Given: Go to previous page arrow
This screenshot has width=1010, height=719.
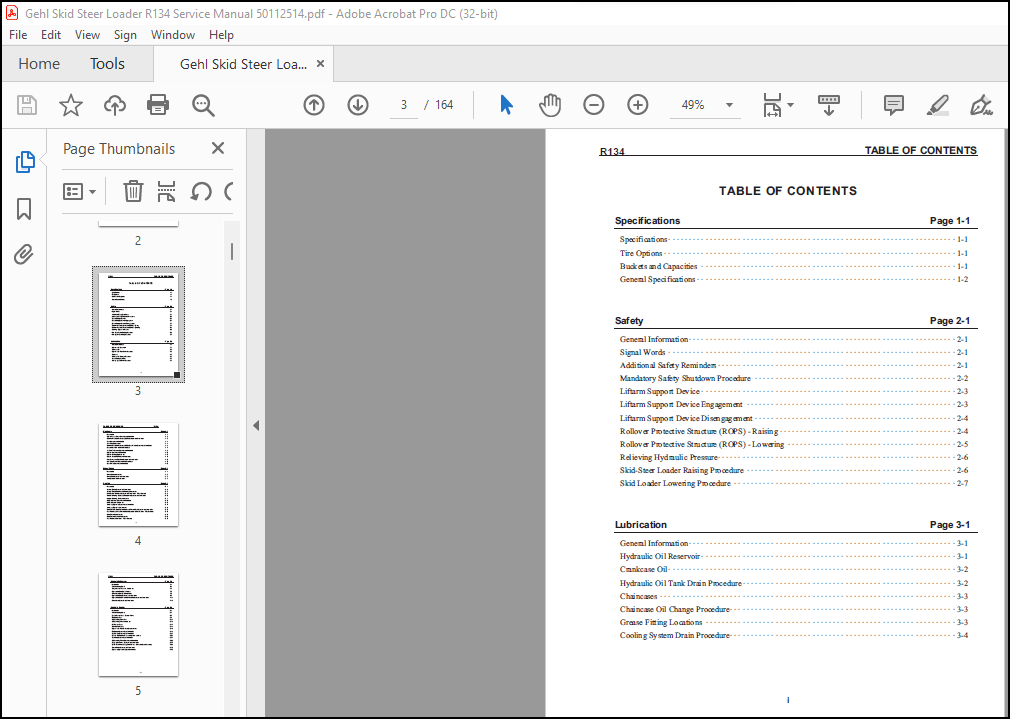Looking at the screenshot, I should (314, 105).
